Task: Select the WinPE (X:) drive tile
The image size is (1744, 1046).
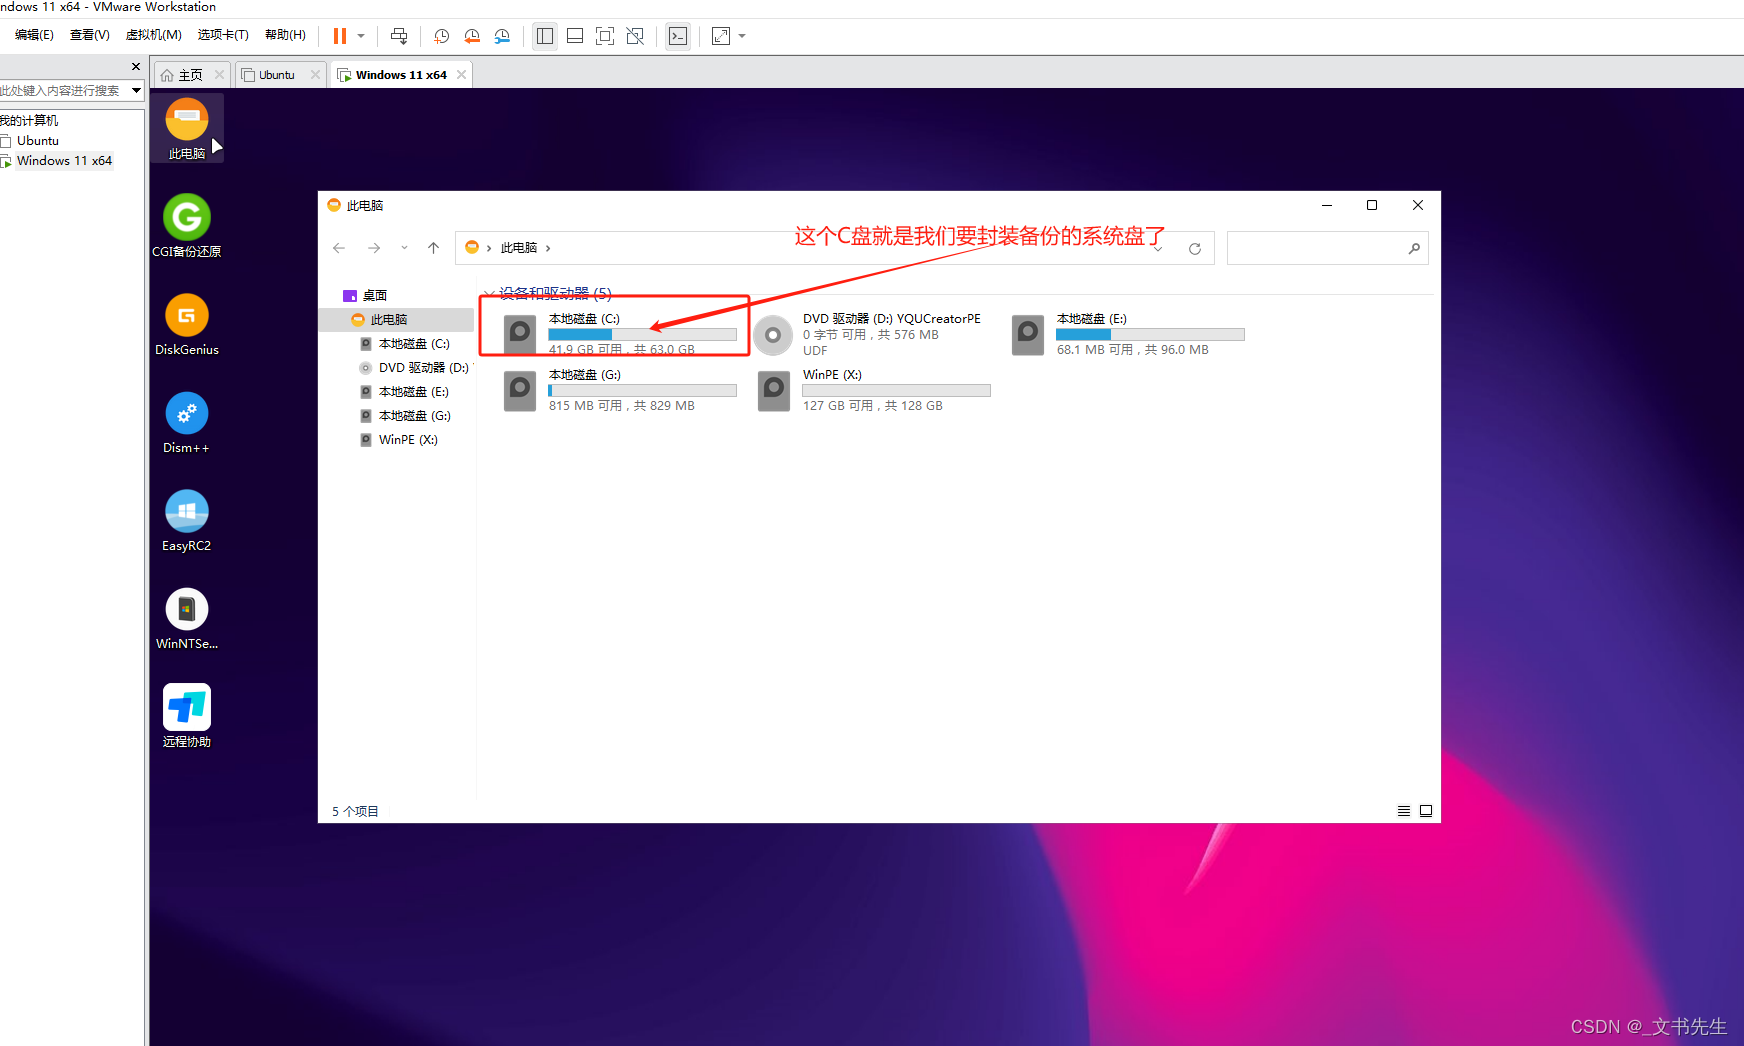Action: pos(874,390)
